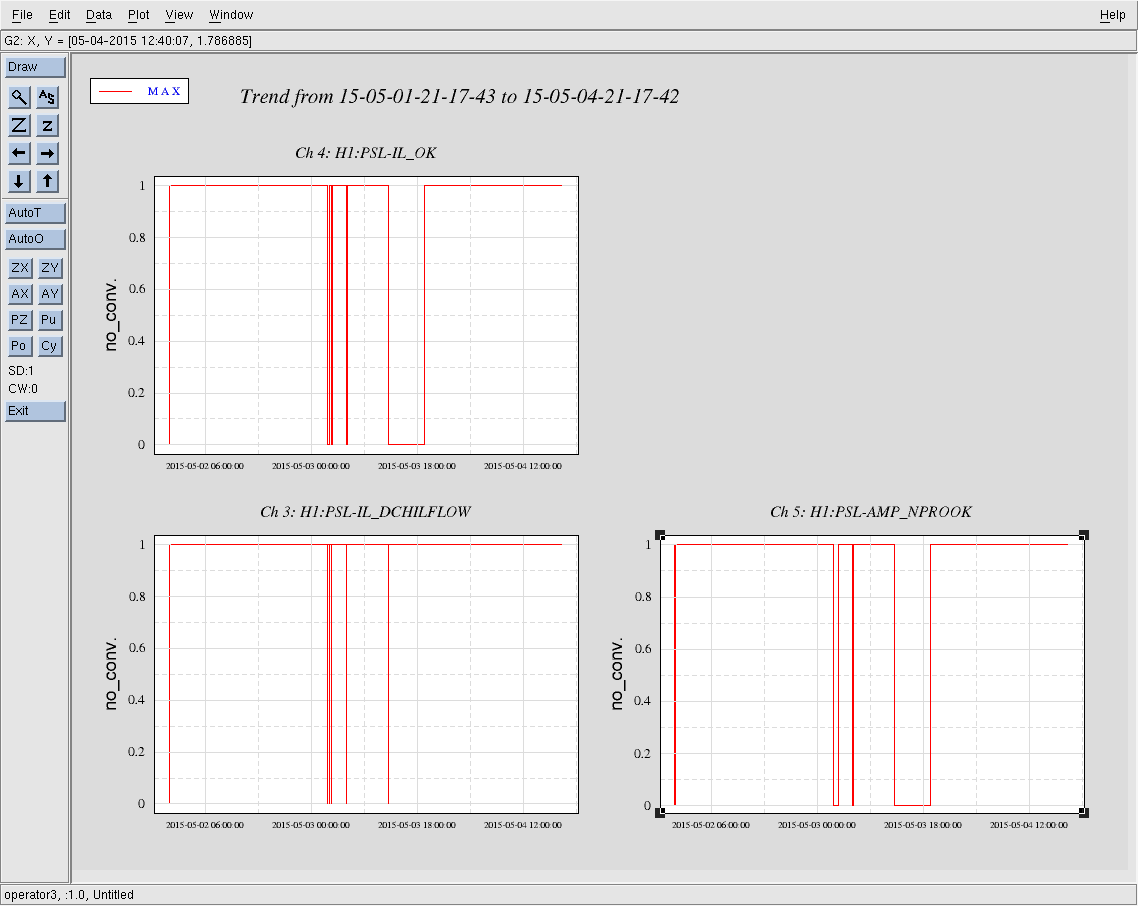This screenshot has height=906, width=1138.
Task: Click the G2 X, Y coordinate readout
Action: [x=128, y=41]
